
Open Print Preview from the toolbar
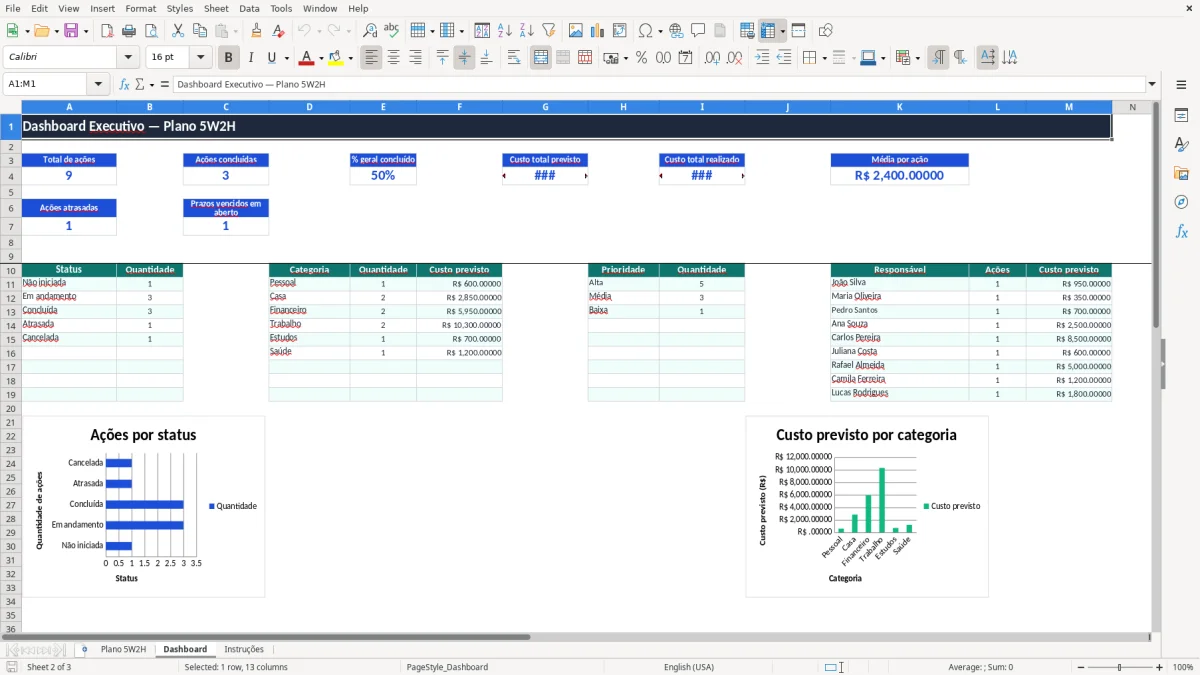(x=151, y=31)
